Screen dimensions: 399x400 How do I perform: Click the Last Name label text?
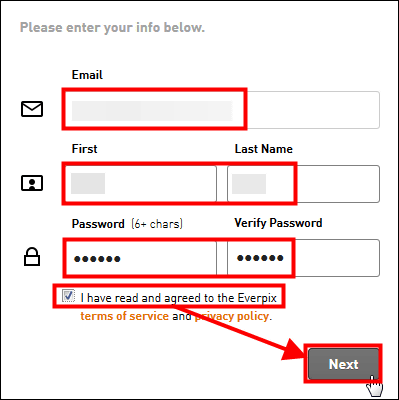coord(263,149)
